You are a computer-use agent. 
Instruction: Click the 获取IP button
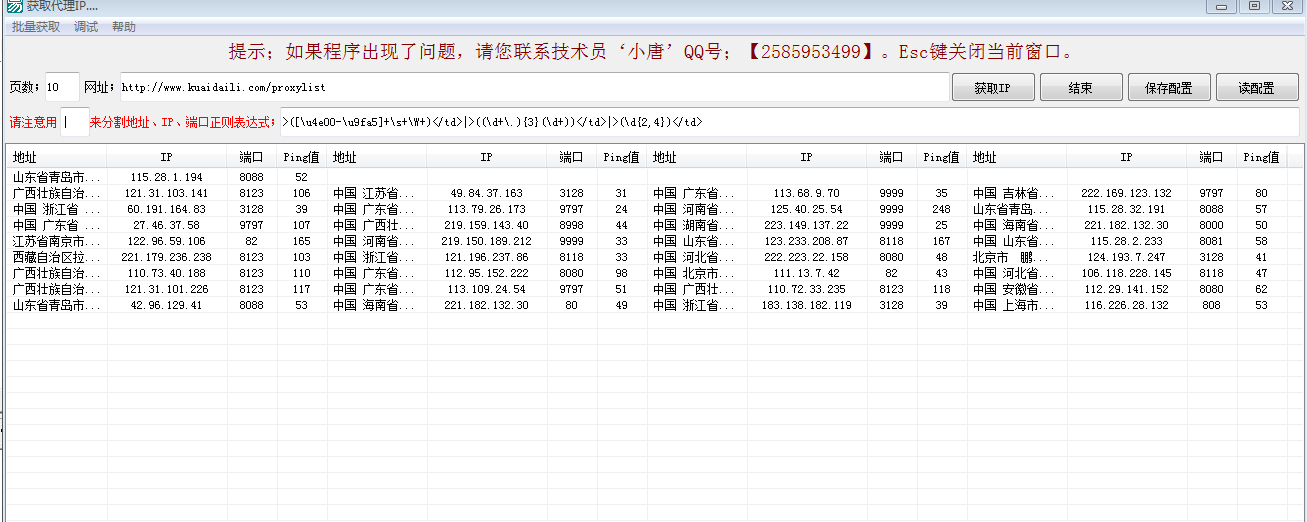[x=992, y=88]
